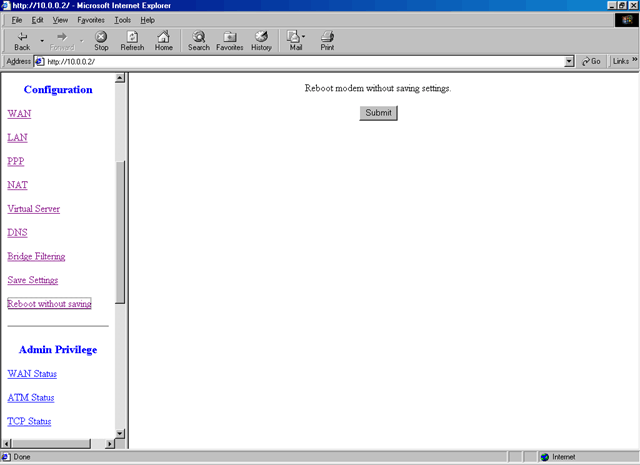The height and width of the screenshot is (465, 640).
Task: Open the Bridge Filtering link
Action: pyautogui.click(x=36, y=256)
